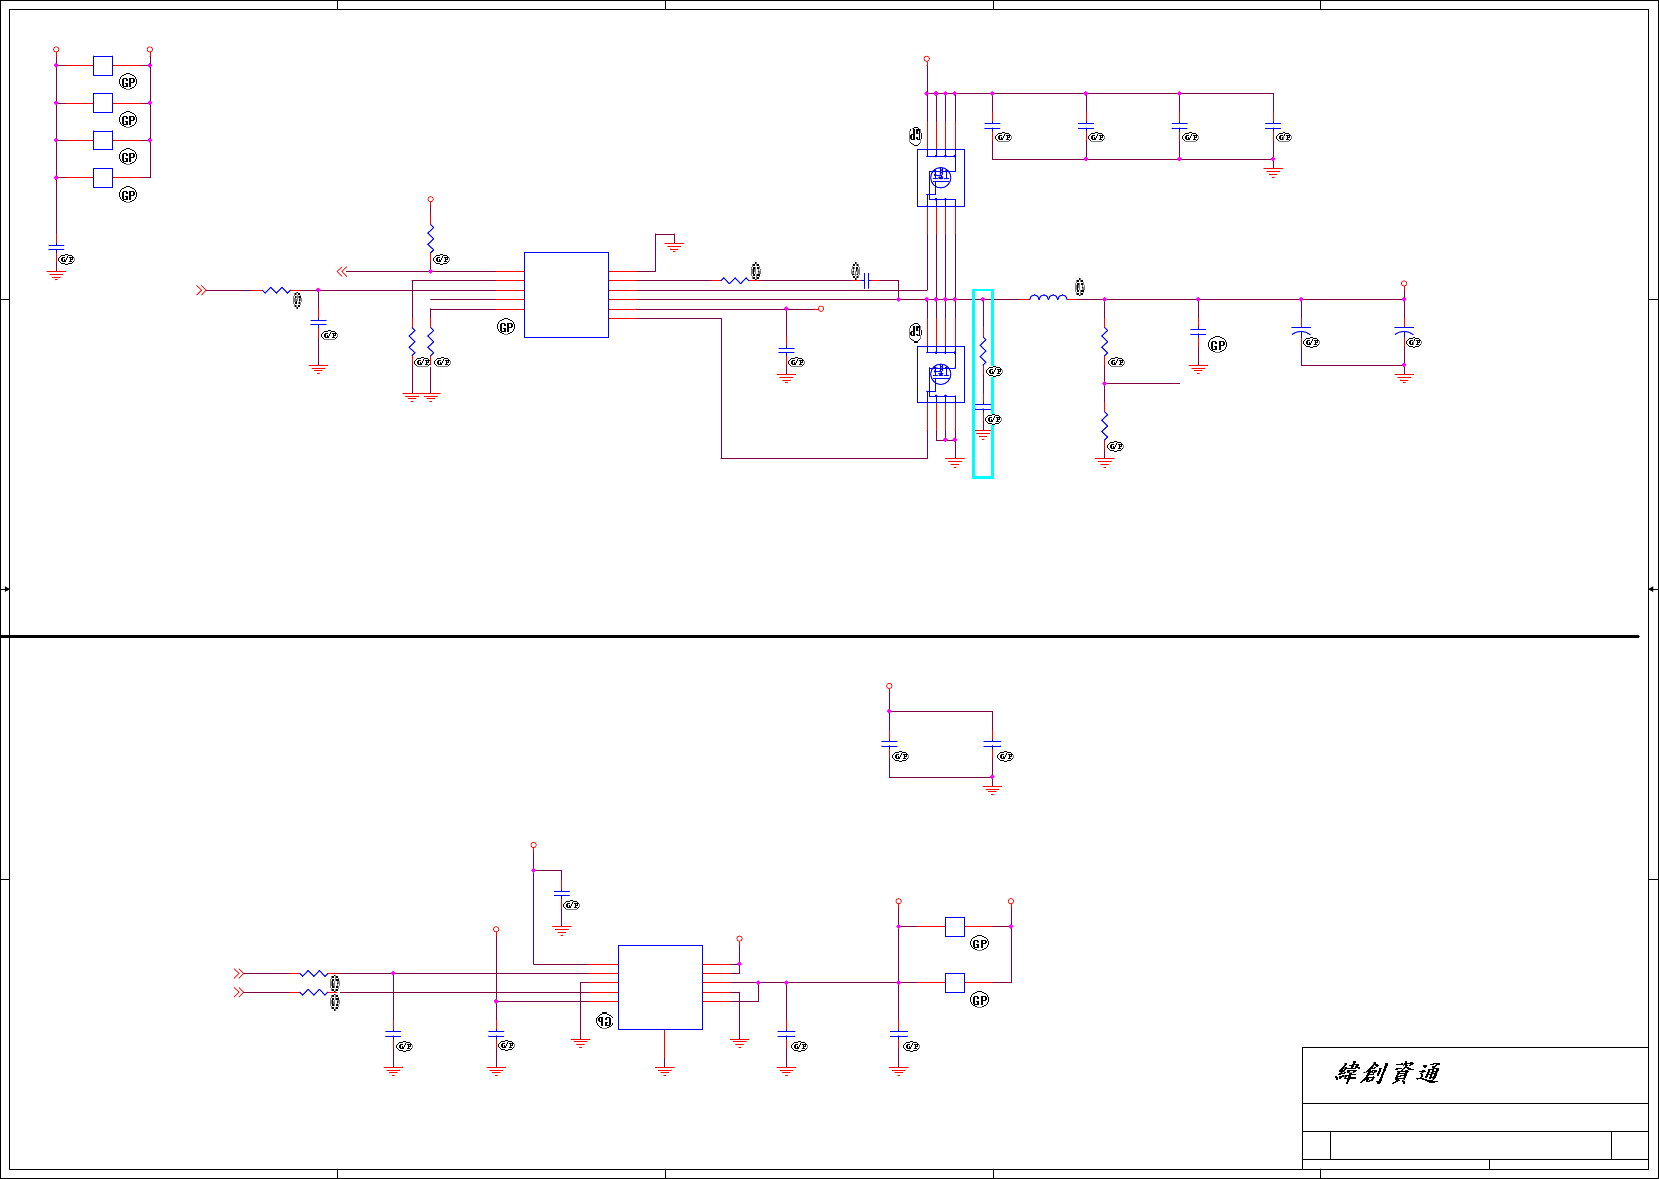This screenshot has width=1659, height=1179.
Task: Click the resistor inside the cyan-highlighted snubber
Action: click(983, 350)
